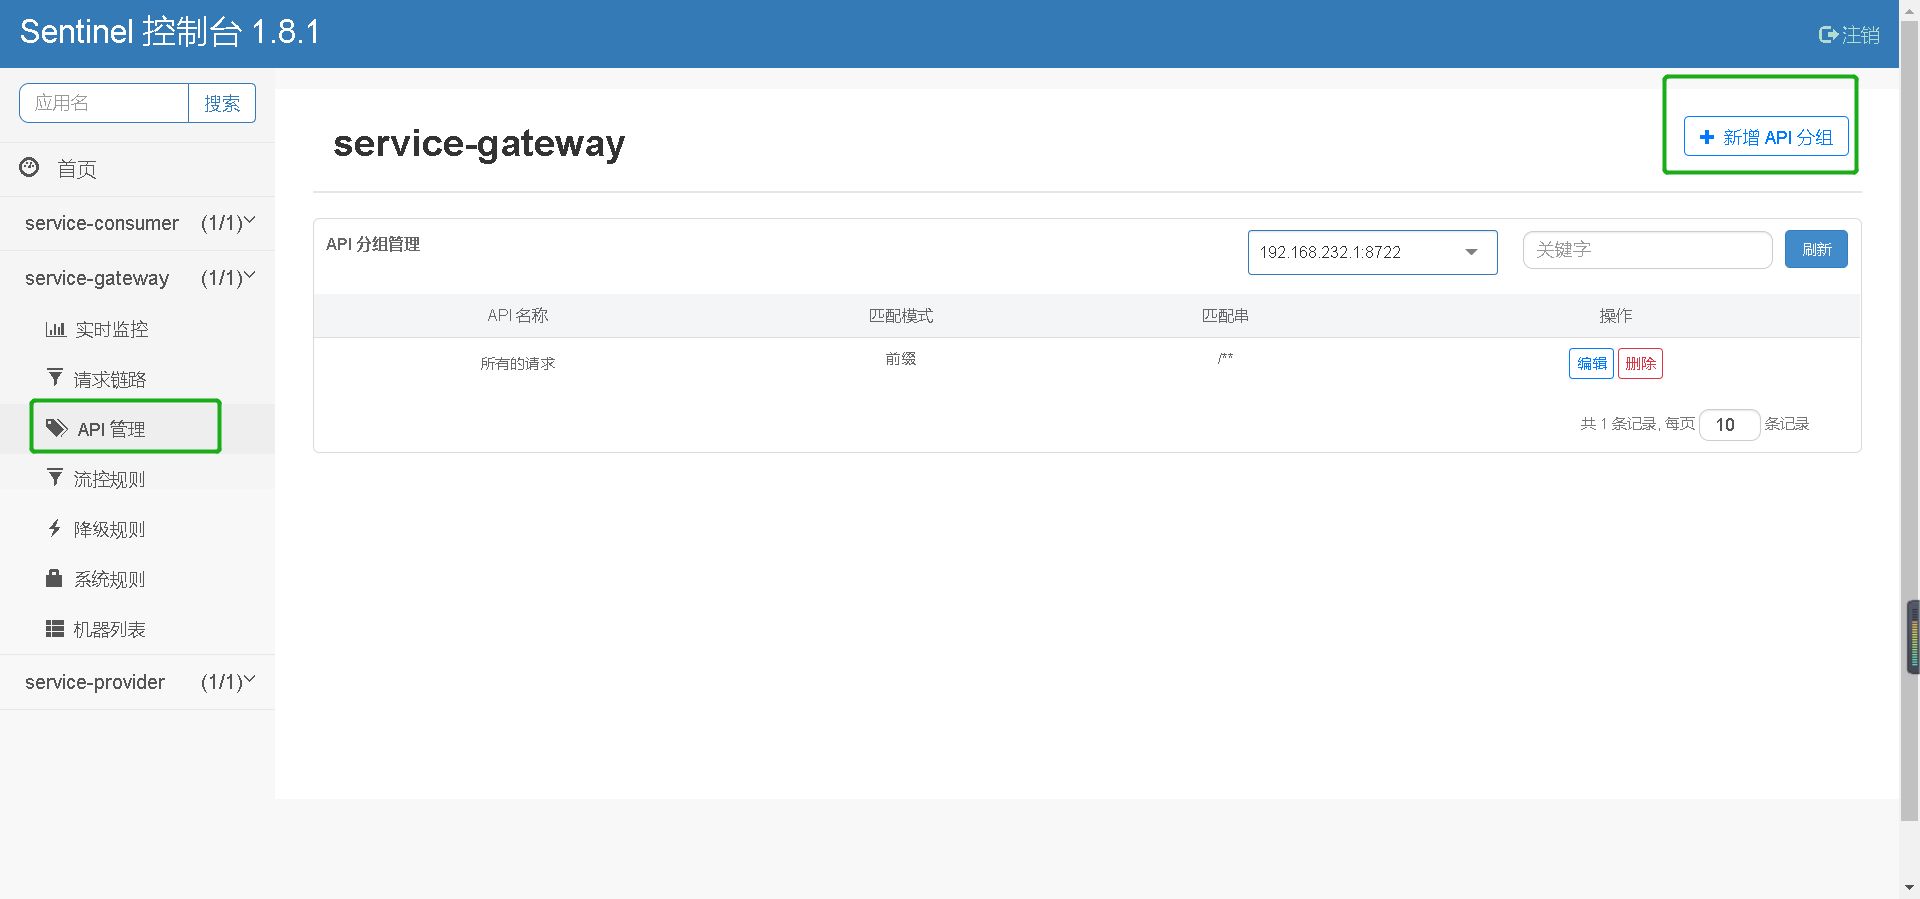
Task: Click the 系统规则 lock icon
Action: point(54,577)
